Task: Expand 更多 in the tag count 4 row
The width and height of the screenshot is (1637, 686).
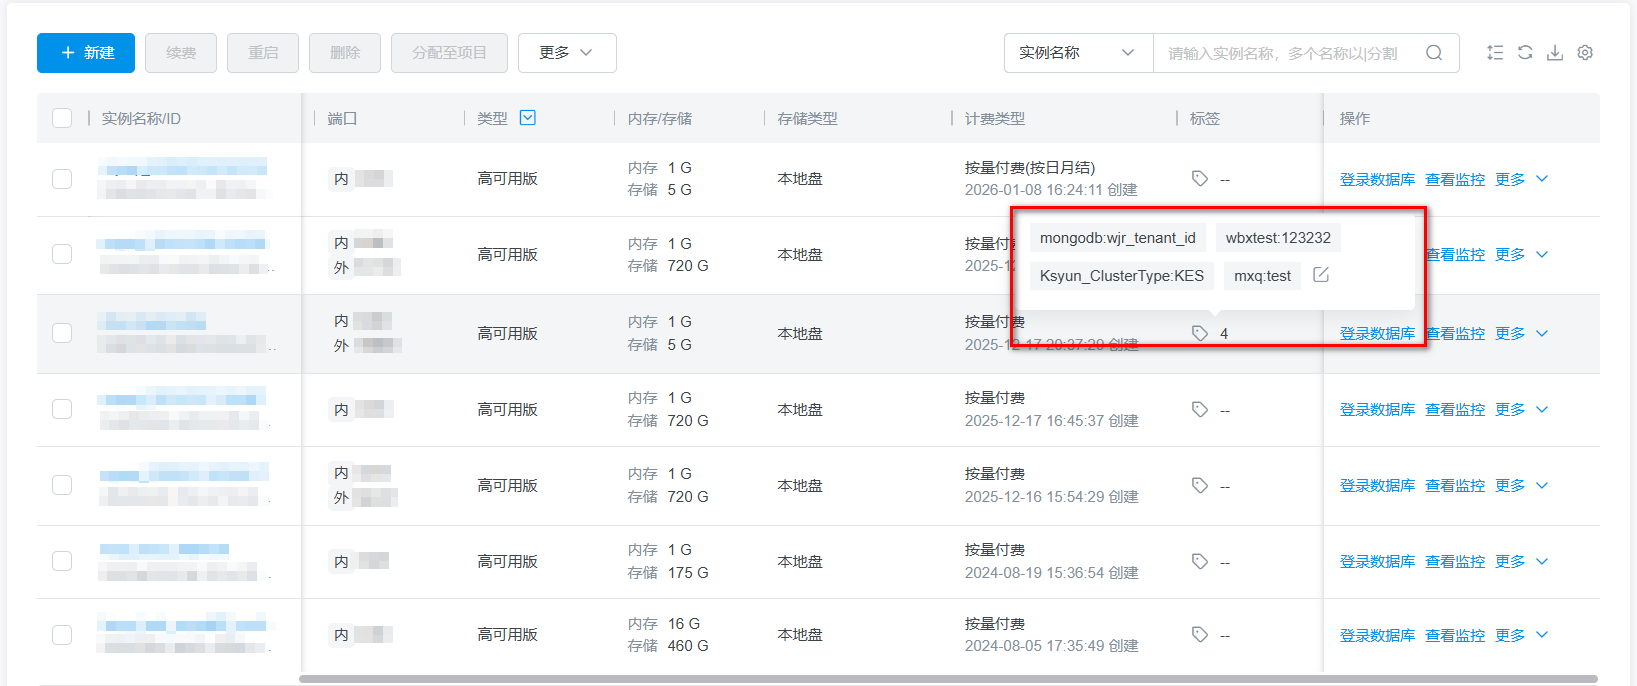Action: (x=1521, y=333)
